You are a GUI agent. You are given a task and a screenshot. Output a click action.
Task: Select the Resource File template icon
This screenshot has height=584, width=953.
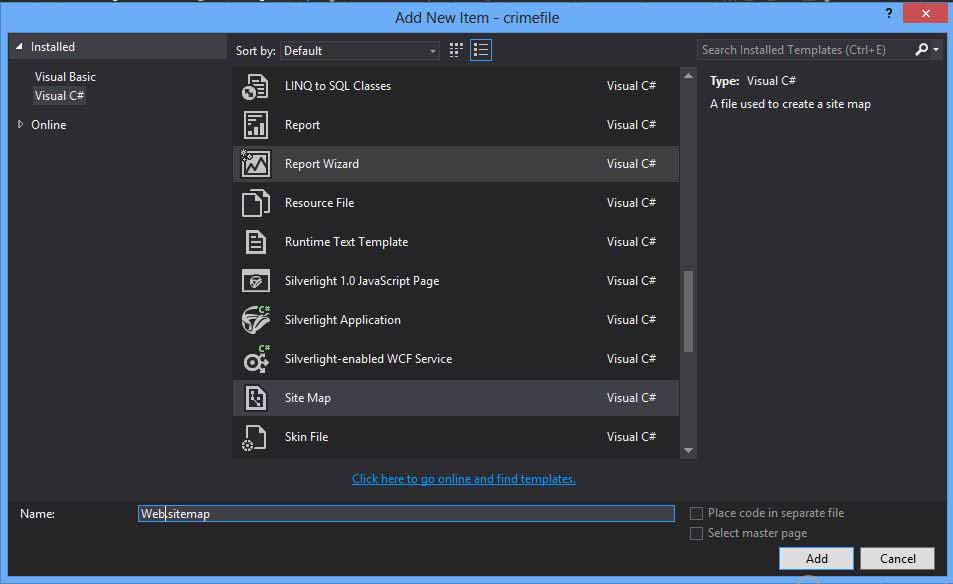tap(254, 203)
